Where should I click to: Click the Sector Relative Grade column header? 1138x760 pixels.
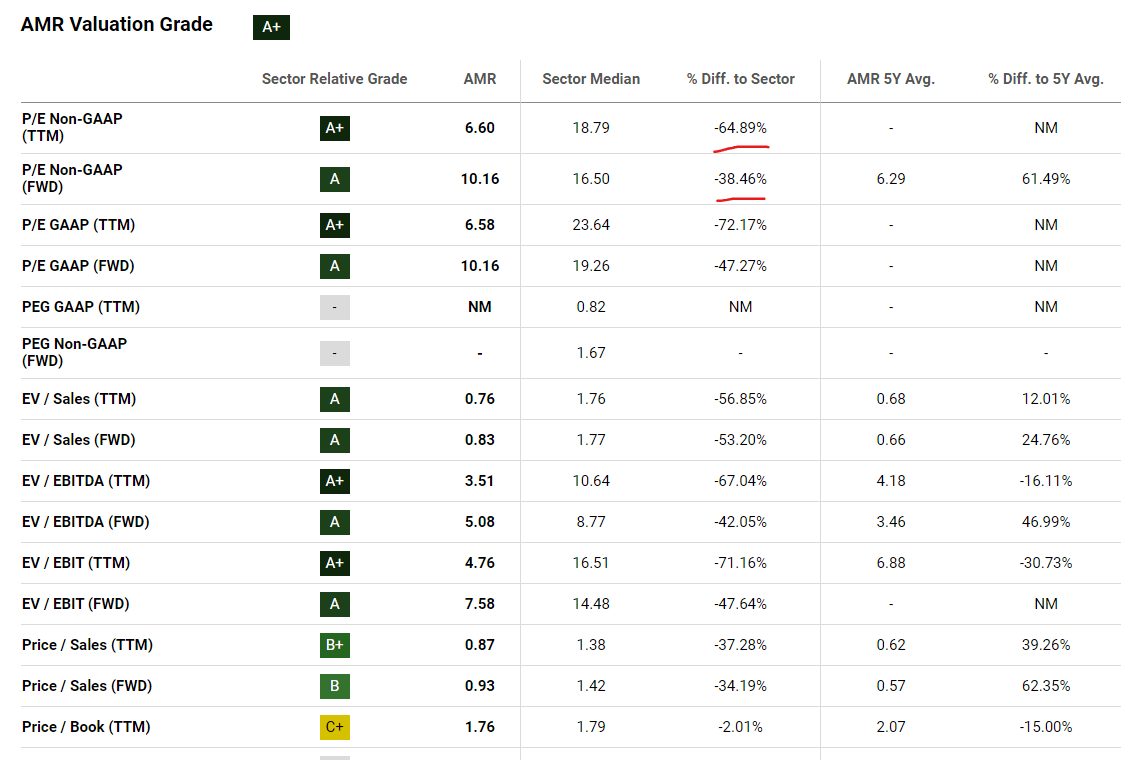coord(334,79)
